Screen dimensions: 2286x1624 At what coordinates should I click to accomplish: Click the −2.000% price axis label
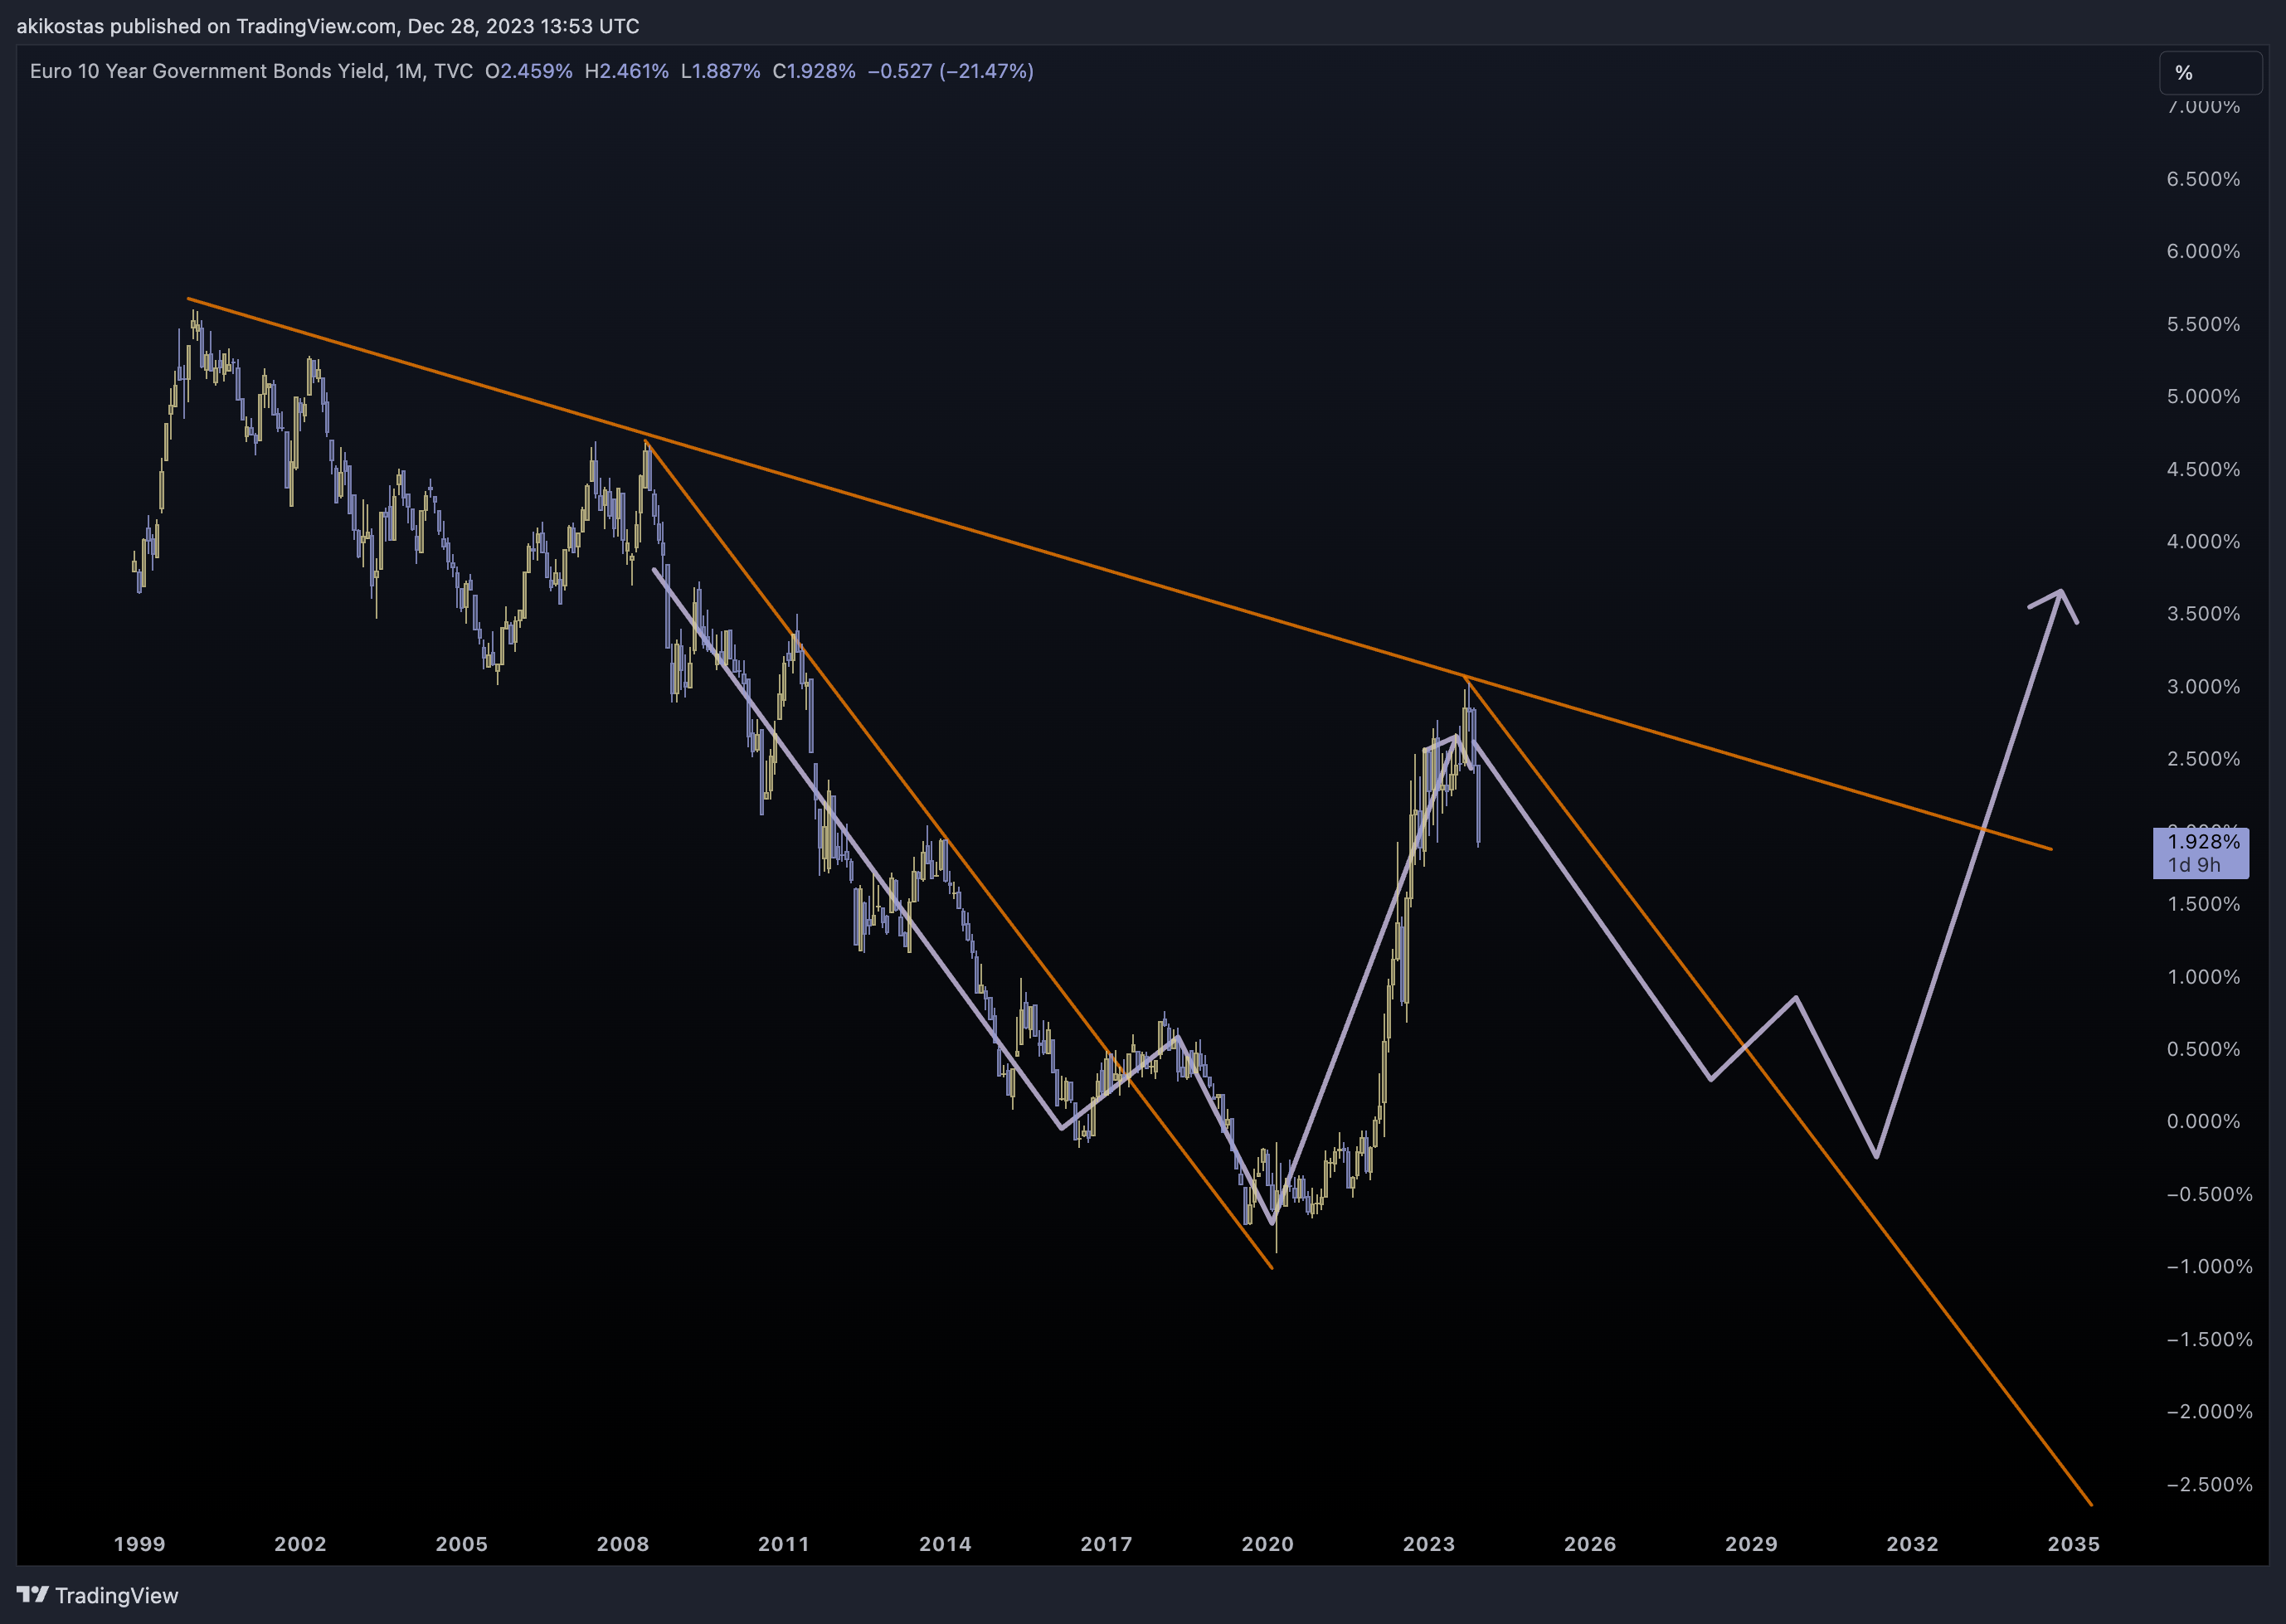[2210, 1411]
